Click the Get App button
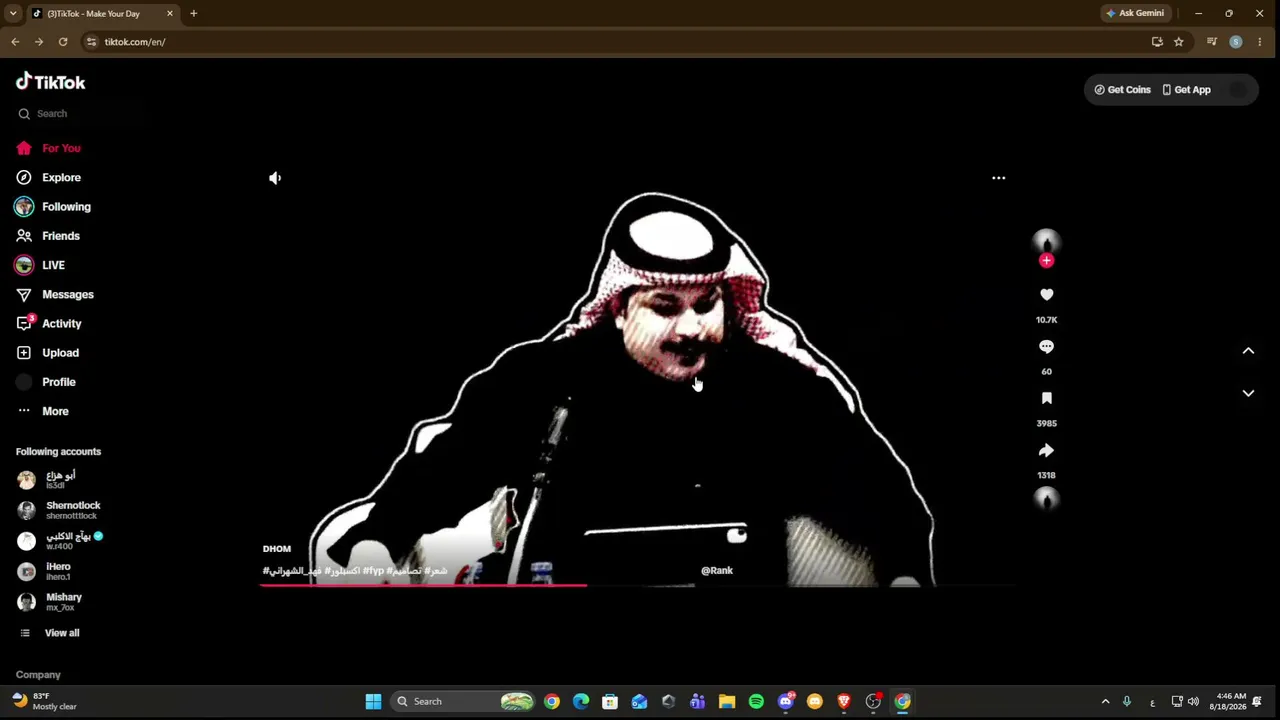Viewport: 1280px width, 720px height. 1186,90
